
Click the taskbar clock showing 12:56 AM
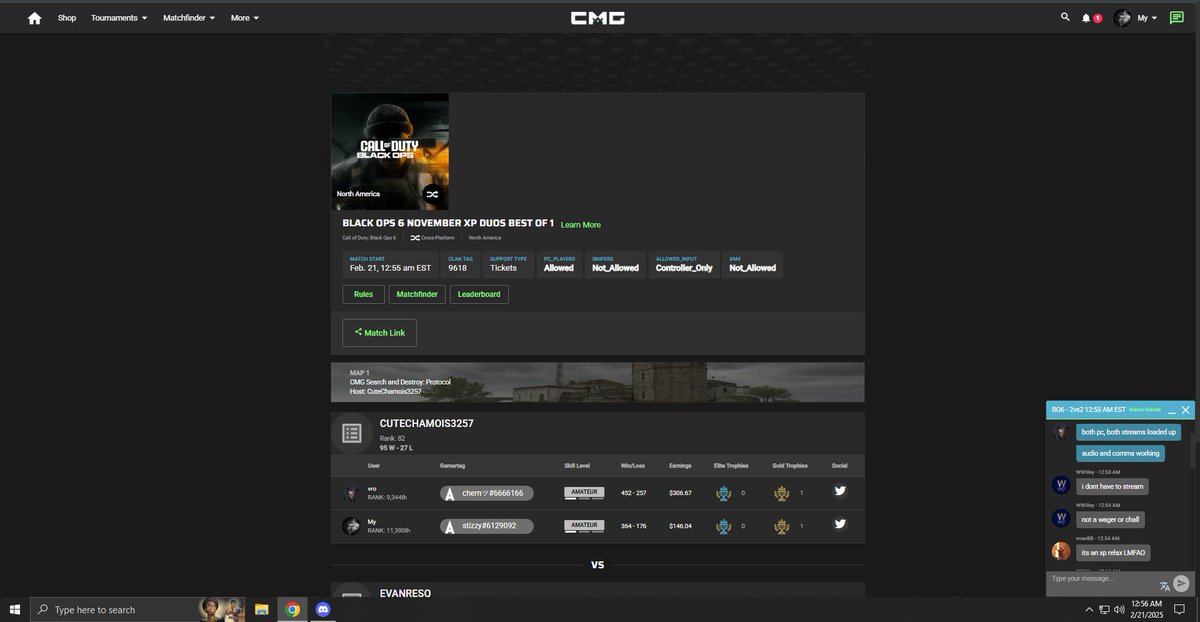coord(1147,609)
